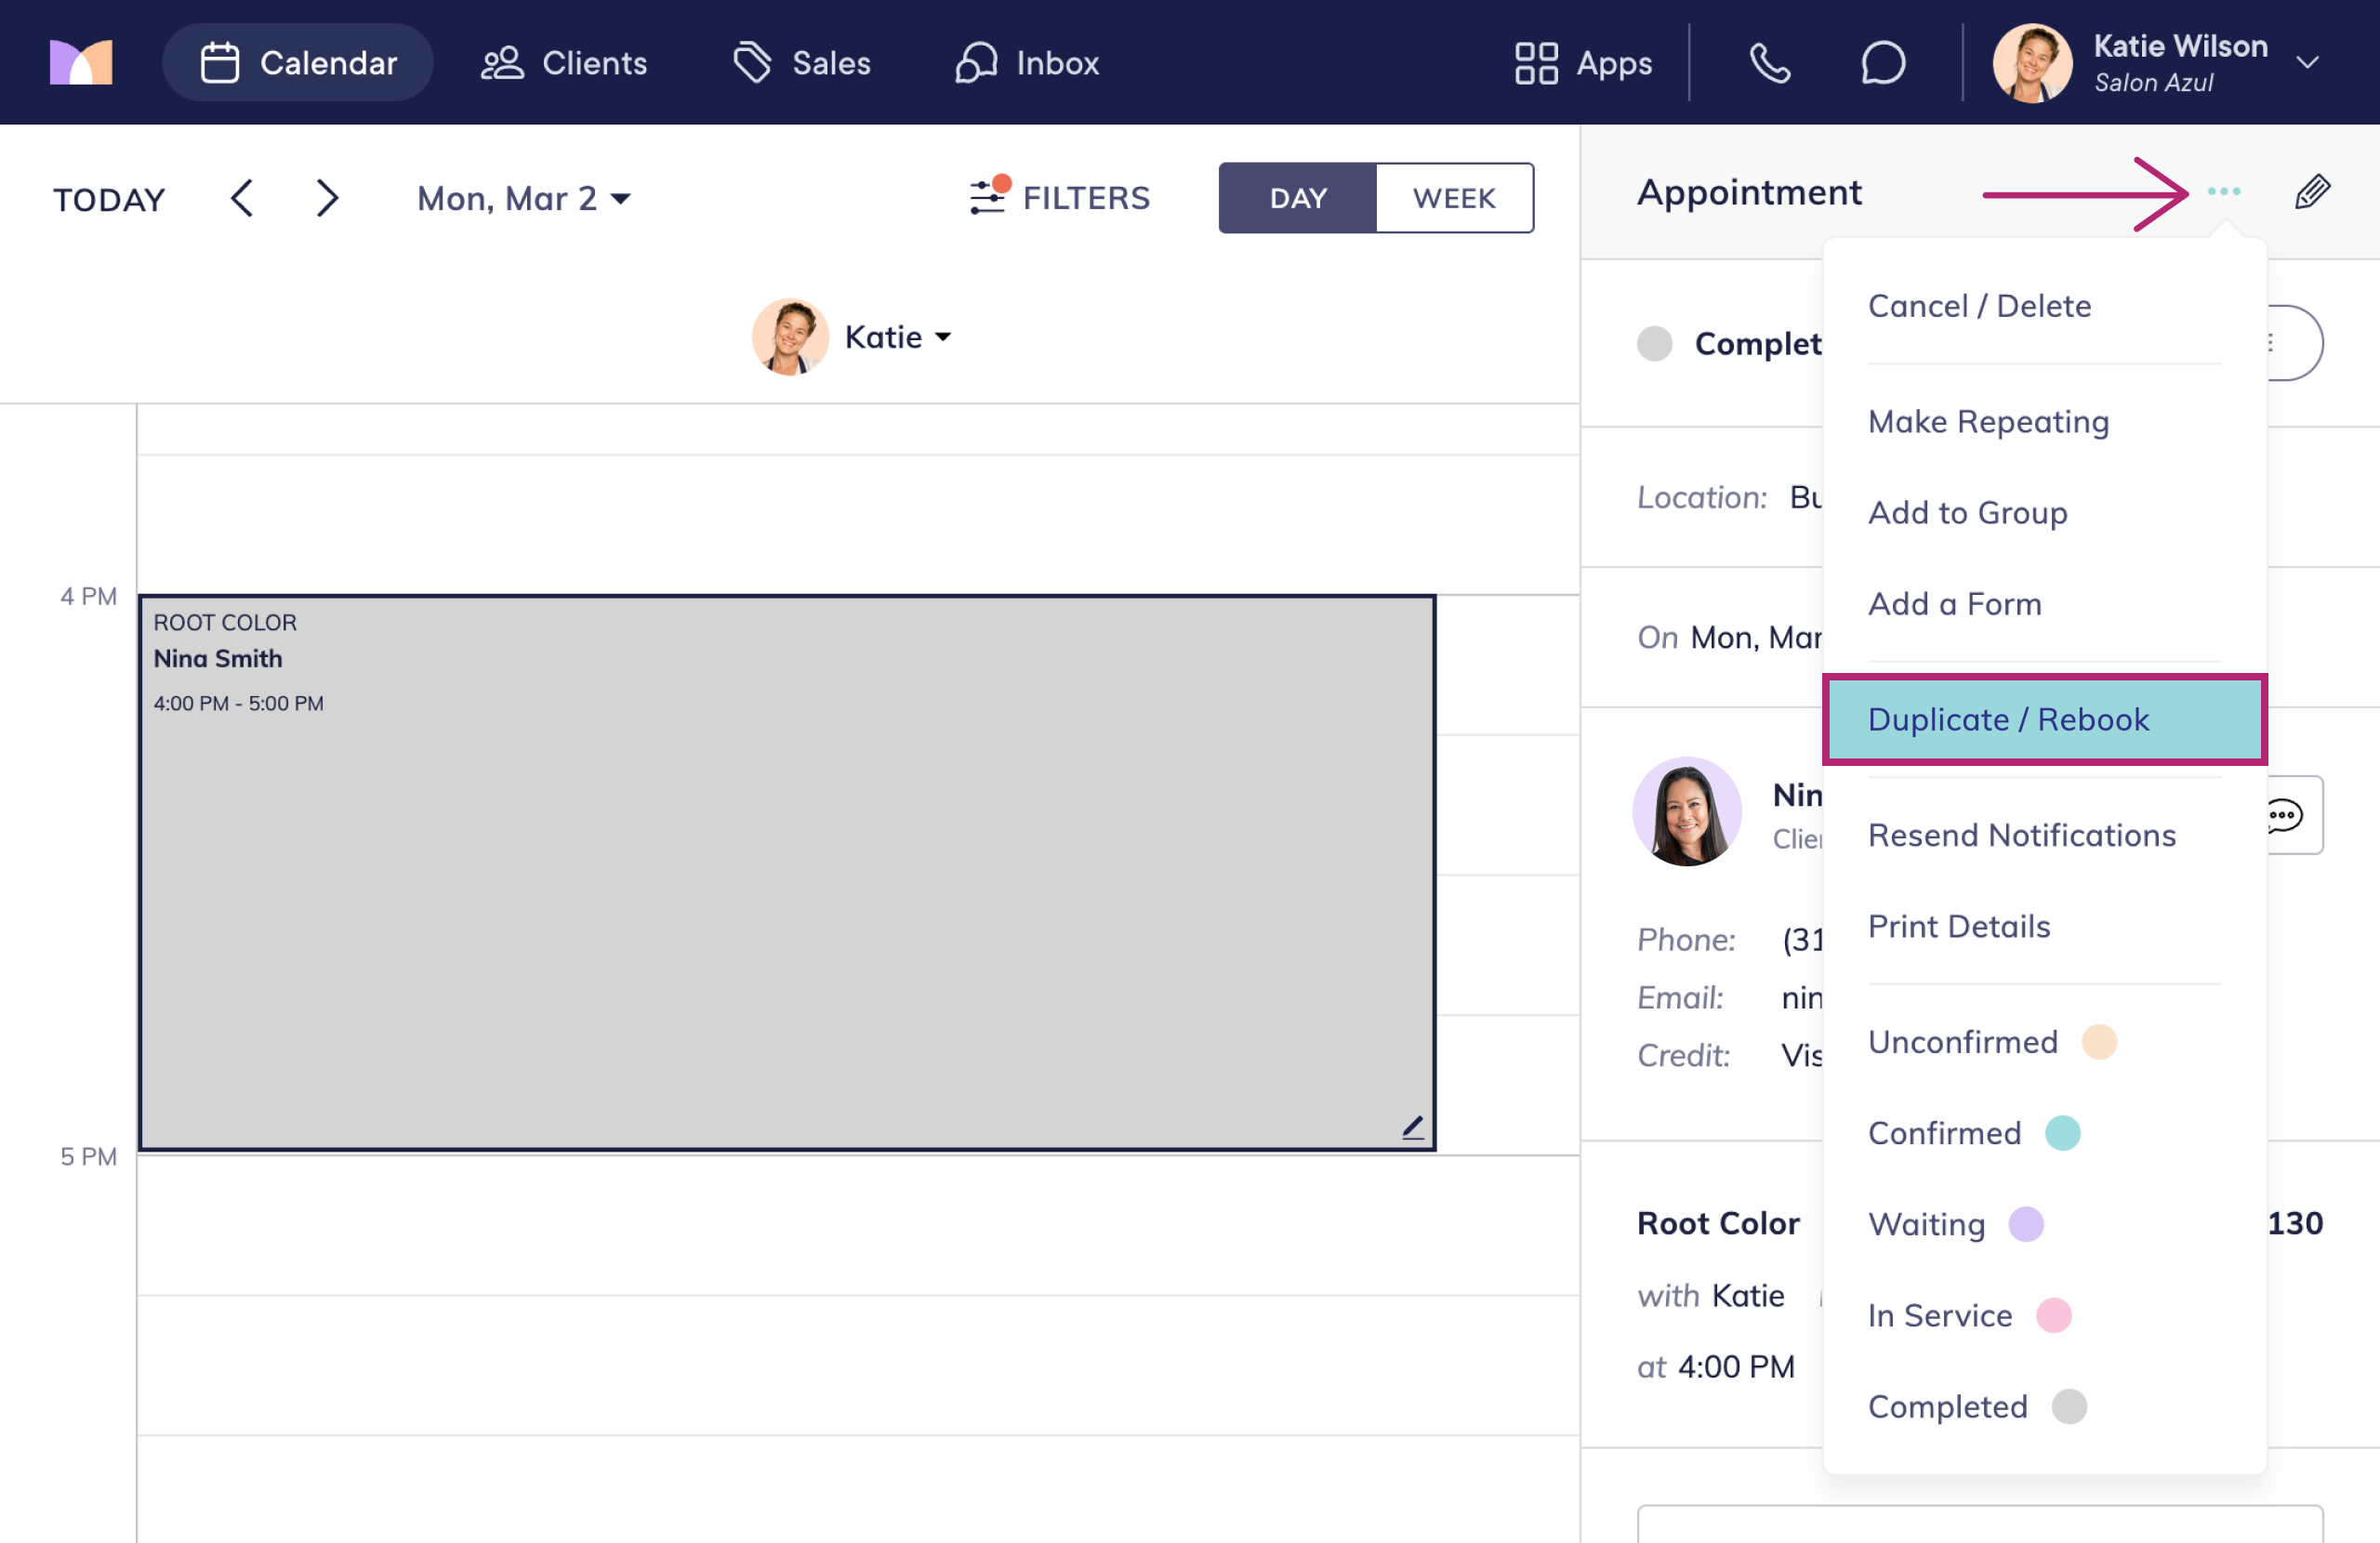Open the Clients navigation link

564,63
